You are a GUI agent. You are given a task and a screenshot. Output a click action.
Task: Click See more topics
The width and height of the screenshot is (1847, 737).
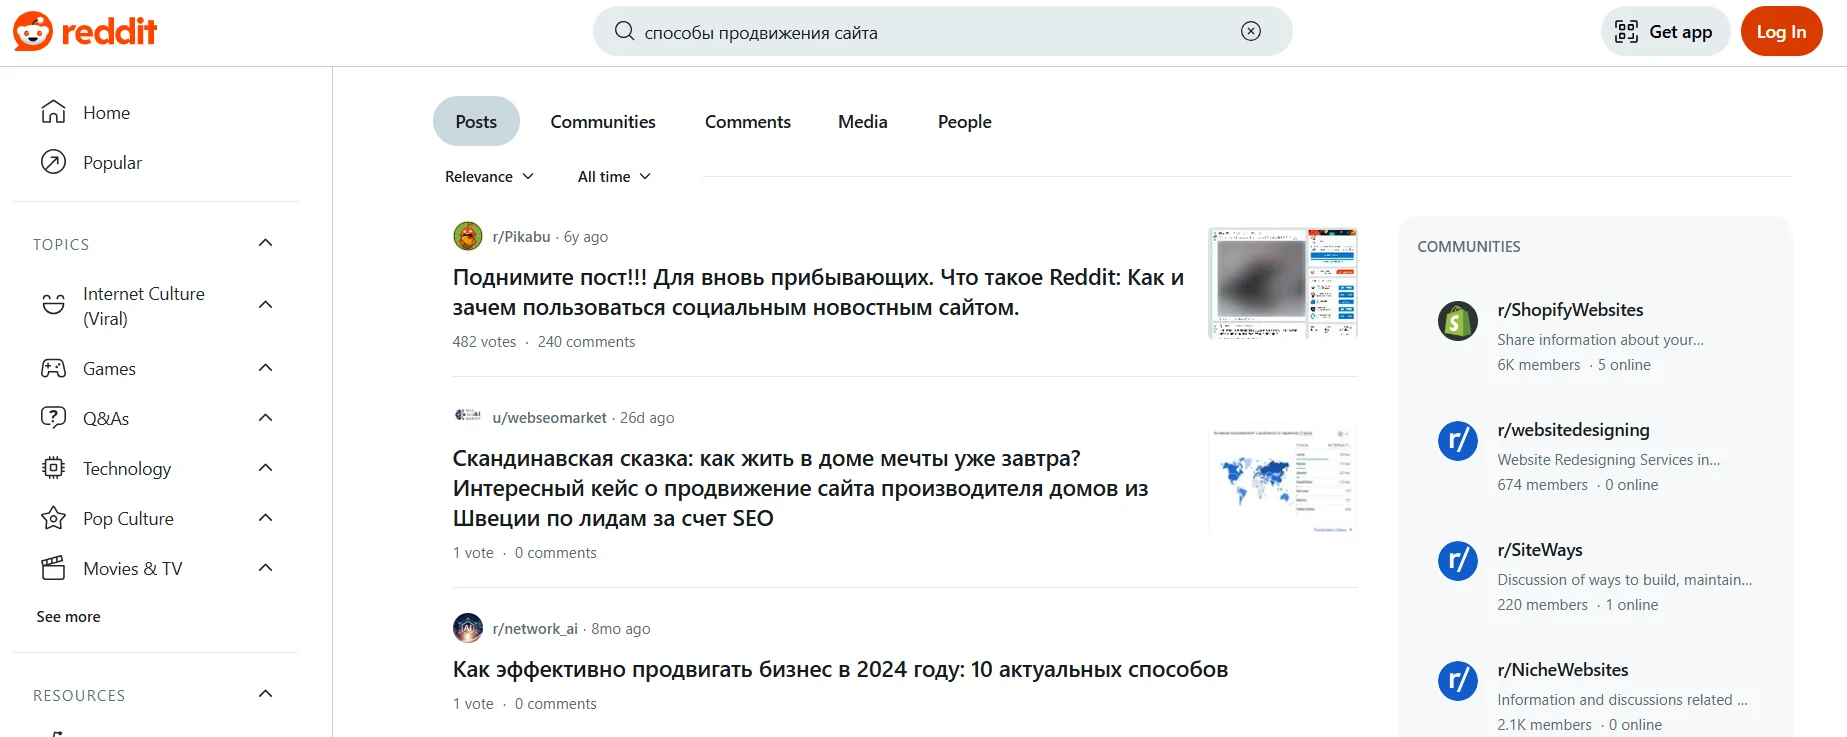coord(68,617)
